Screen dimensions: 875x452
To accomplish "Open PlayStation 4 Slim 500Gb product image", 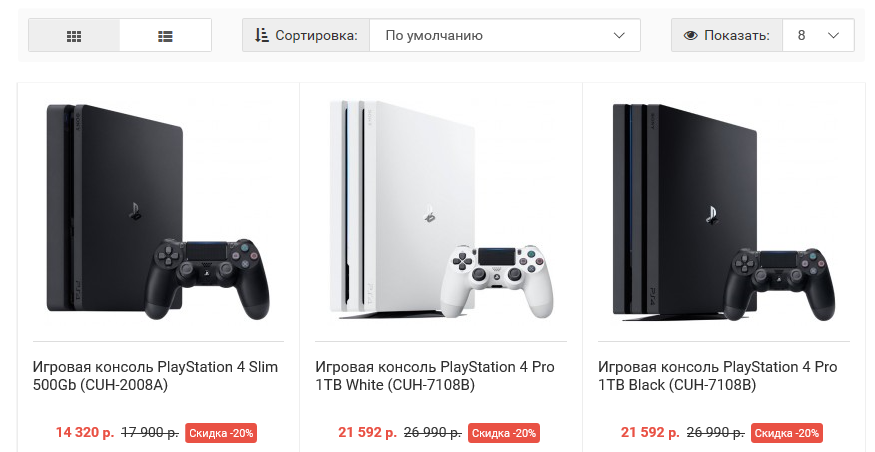I will [x=158, y=212].
